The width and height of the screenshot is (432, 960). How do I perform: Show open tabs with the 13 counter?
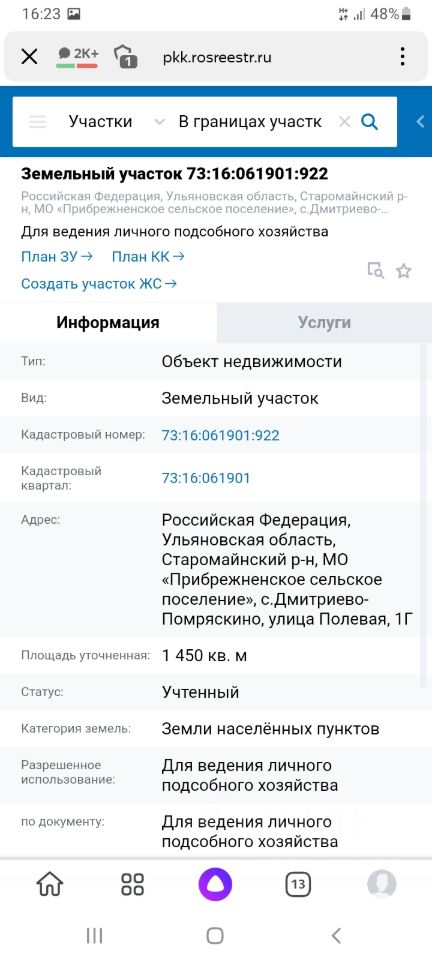(x=298, y=885)
